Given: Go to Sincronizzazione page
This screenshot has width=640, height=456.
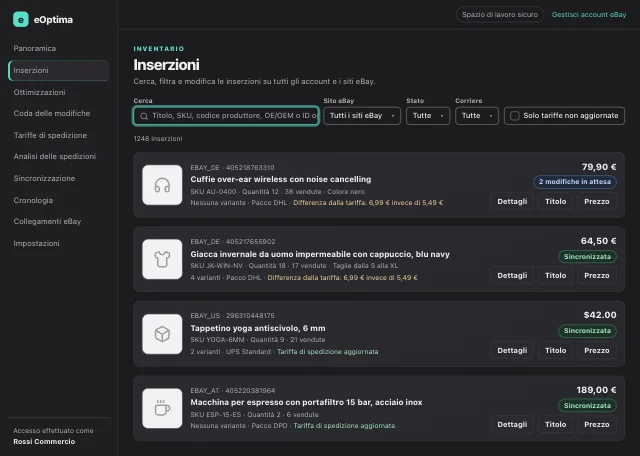Looking at the screenshot, I should pos(44,178).
